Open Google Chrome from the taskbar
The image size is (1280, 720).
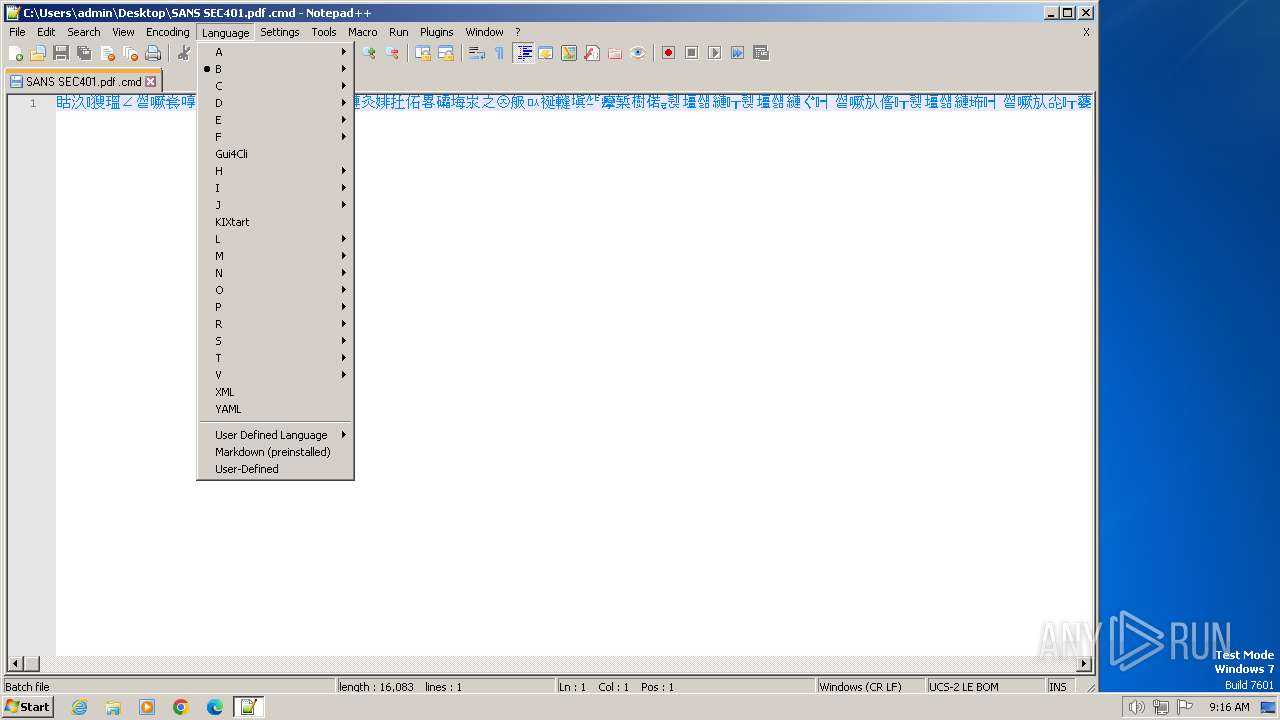click(x=181, y=707)
